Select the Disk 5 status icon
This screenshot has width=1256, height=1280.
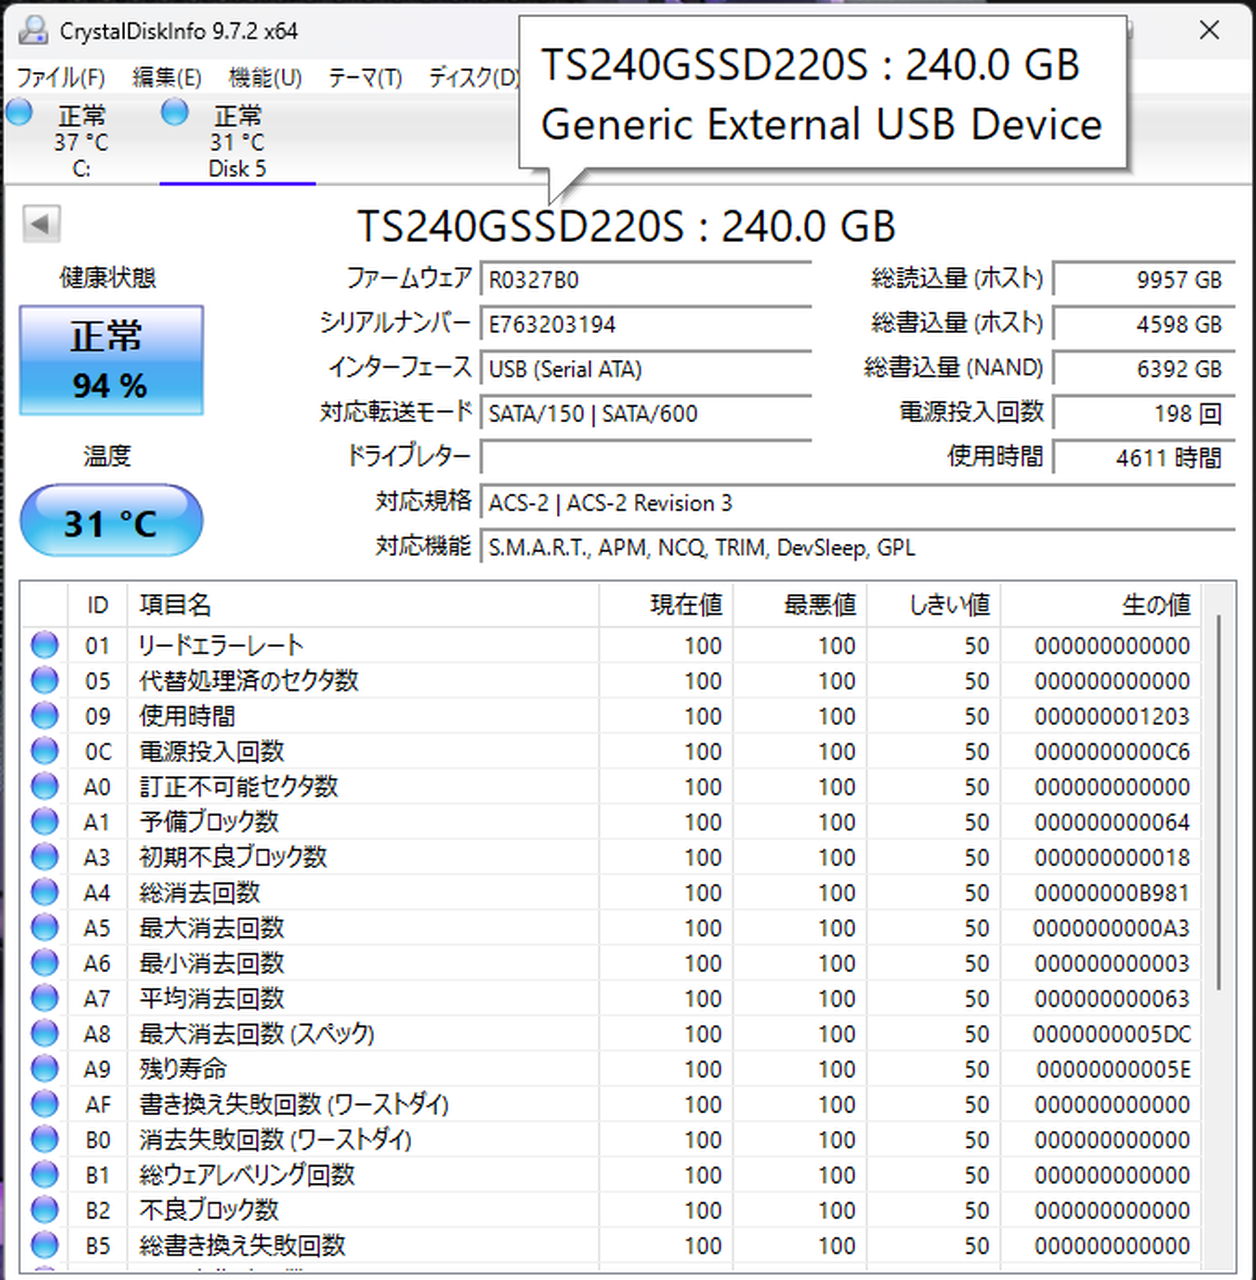(175, 113)
